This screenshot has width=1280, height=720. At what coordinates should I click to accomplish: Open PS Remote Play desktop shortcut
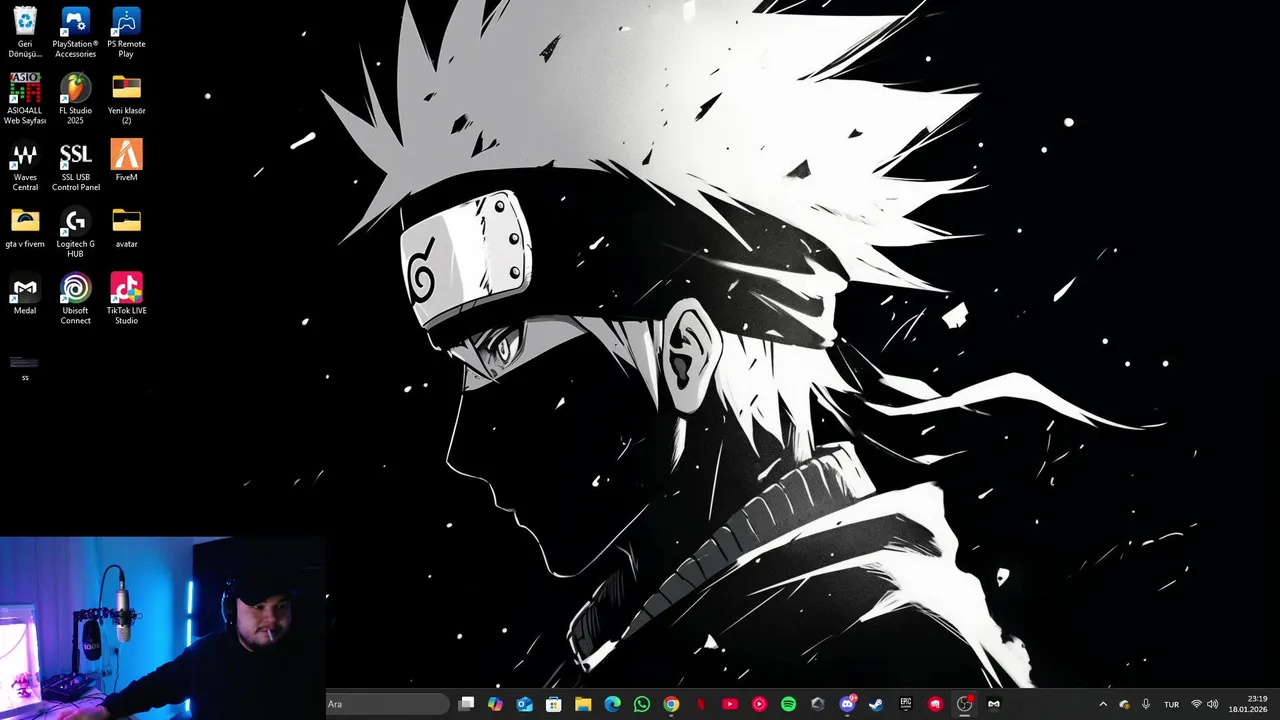click(x=126, y=32)
